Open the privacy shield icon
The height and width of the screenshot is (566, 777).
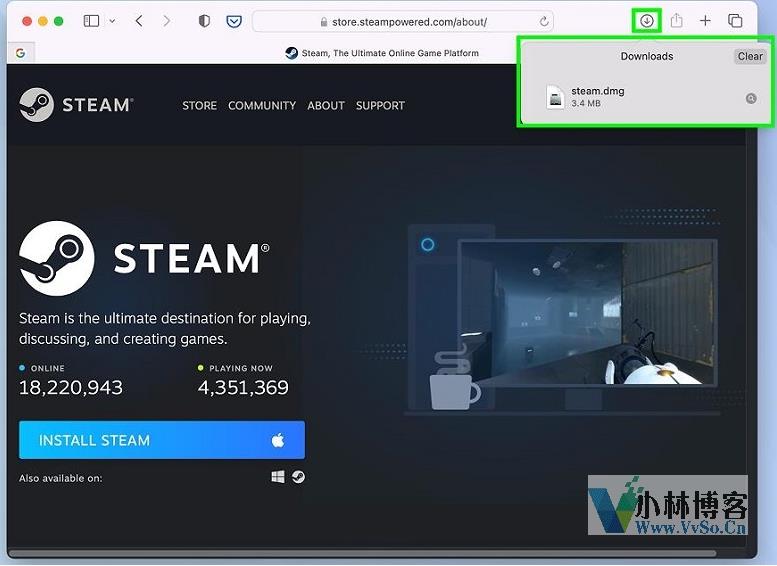(204, 21)
